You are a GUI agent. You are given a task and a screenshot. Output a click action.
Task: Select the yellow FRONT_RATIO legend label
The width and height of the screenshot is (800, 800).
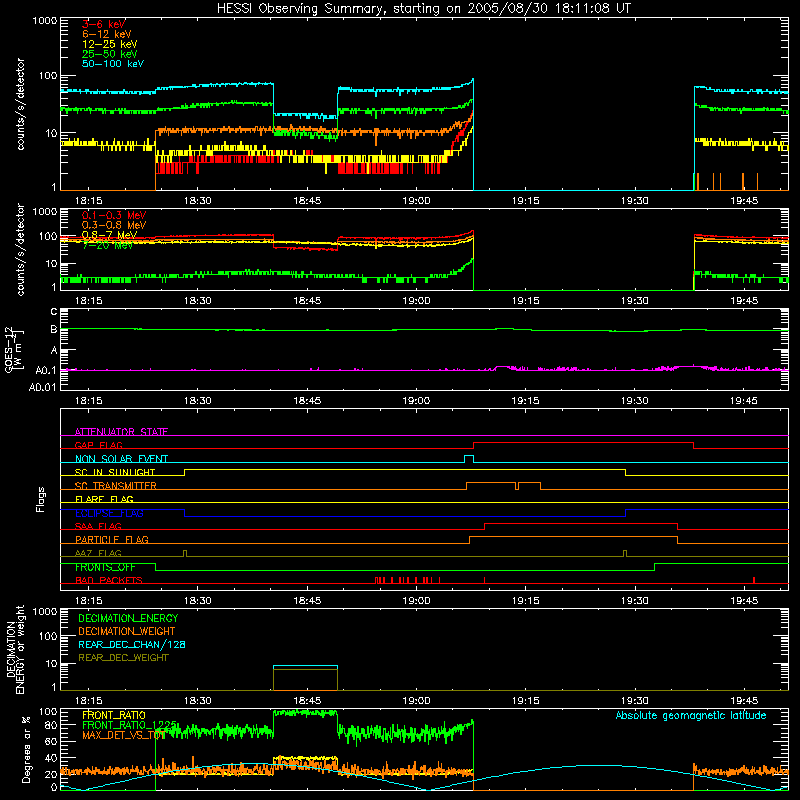click(114, 715)
